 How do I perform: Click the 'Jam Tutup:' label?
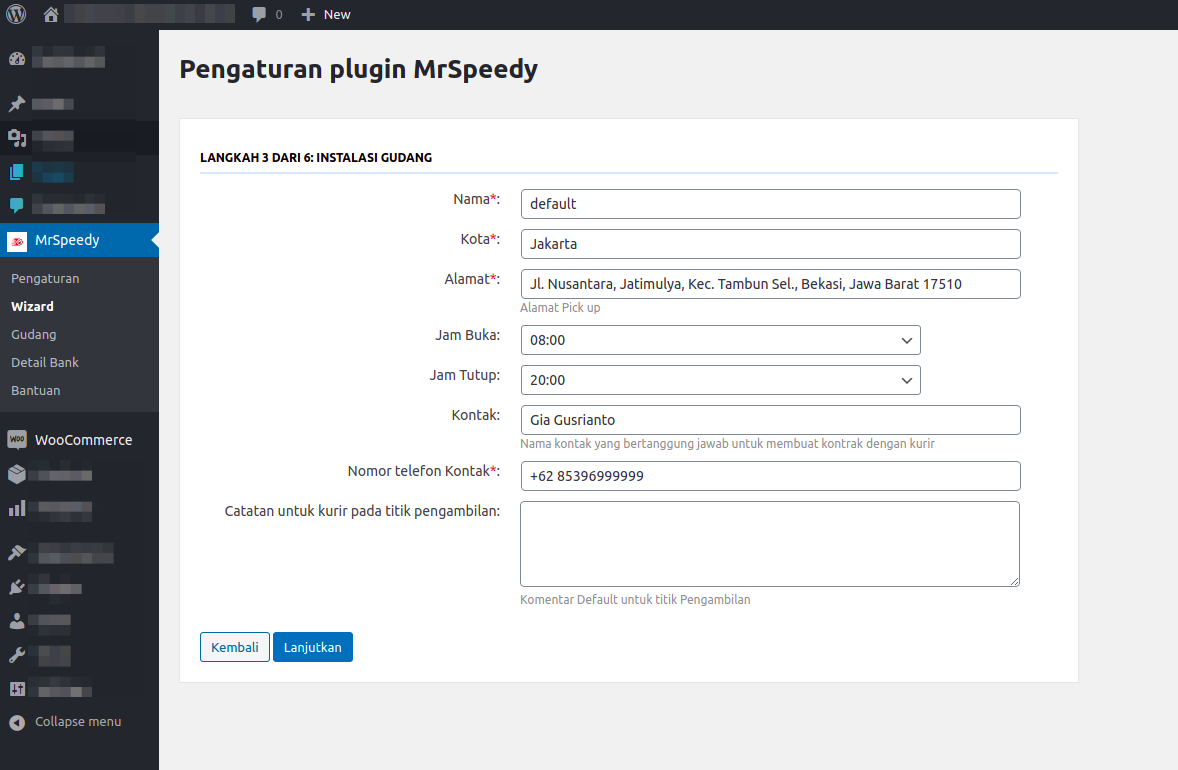point(465,375)
